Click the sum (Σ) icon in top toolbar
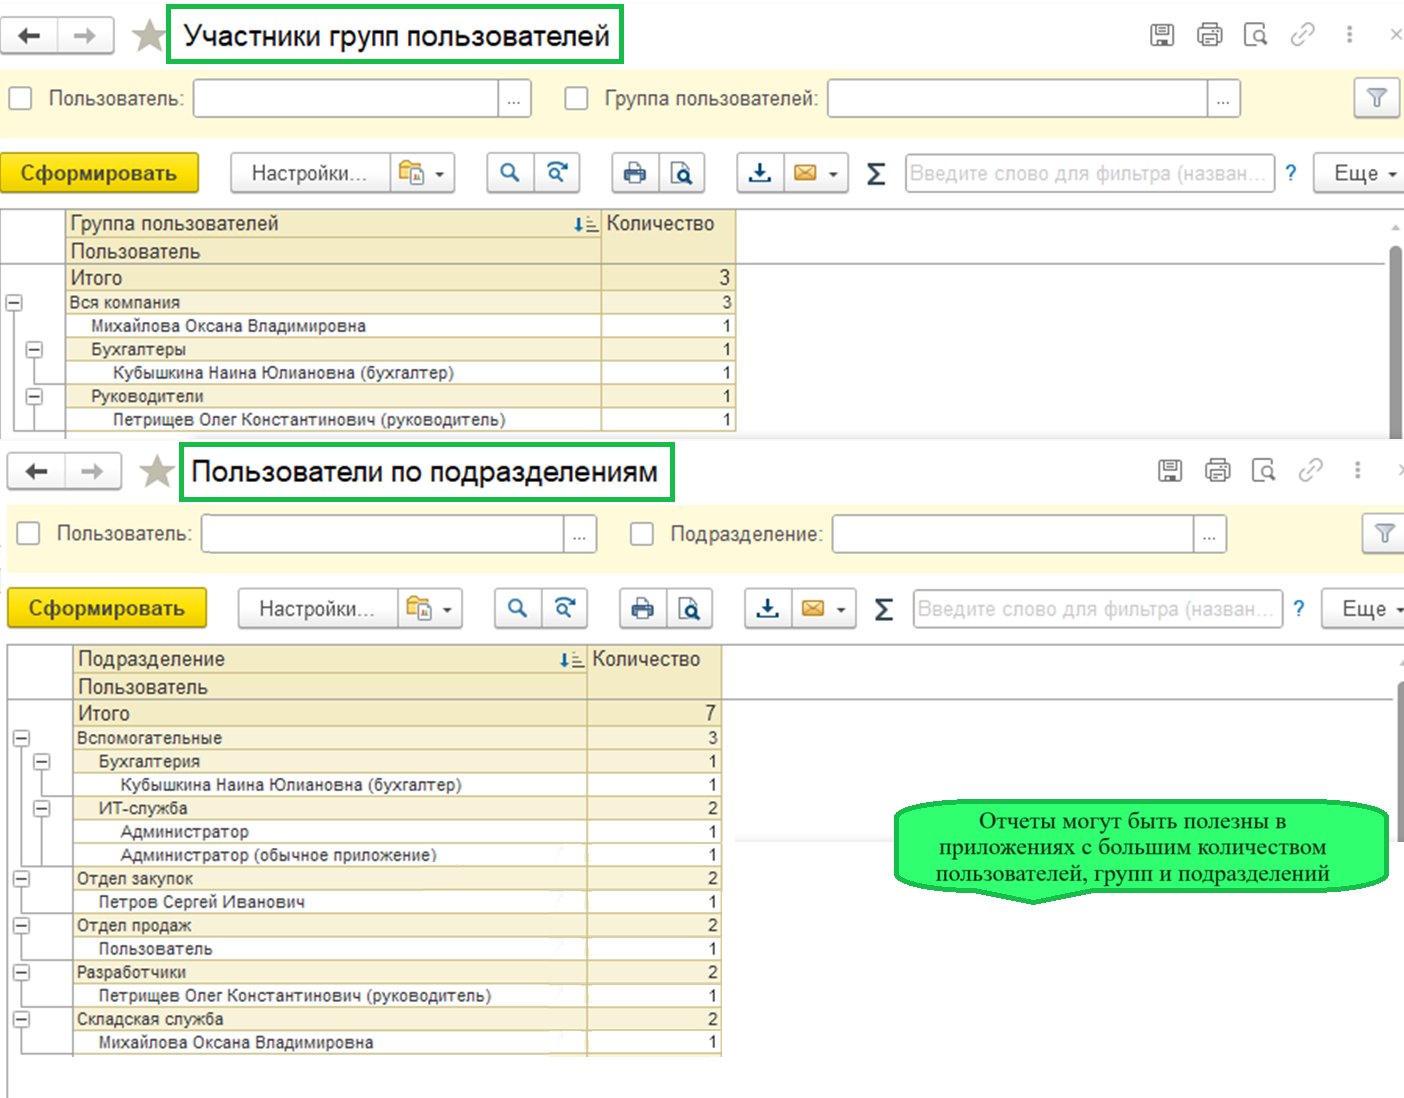This screenshot has height=1098, width=1404. click(876, 174)
